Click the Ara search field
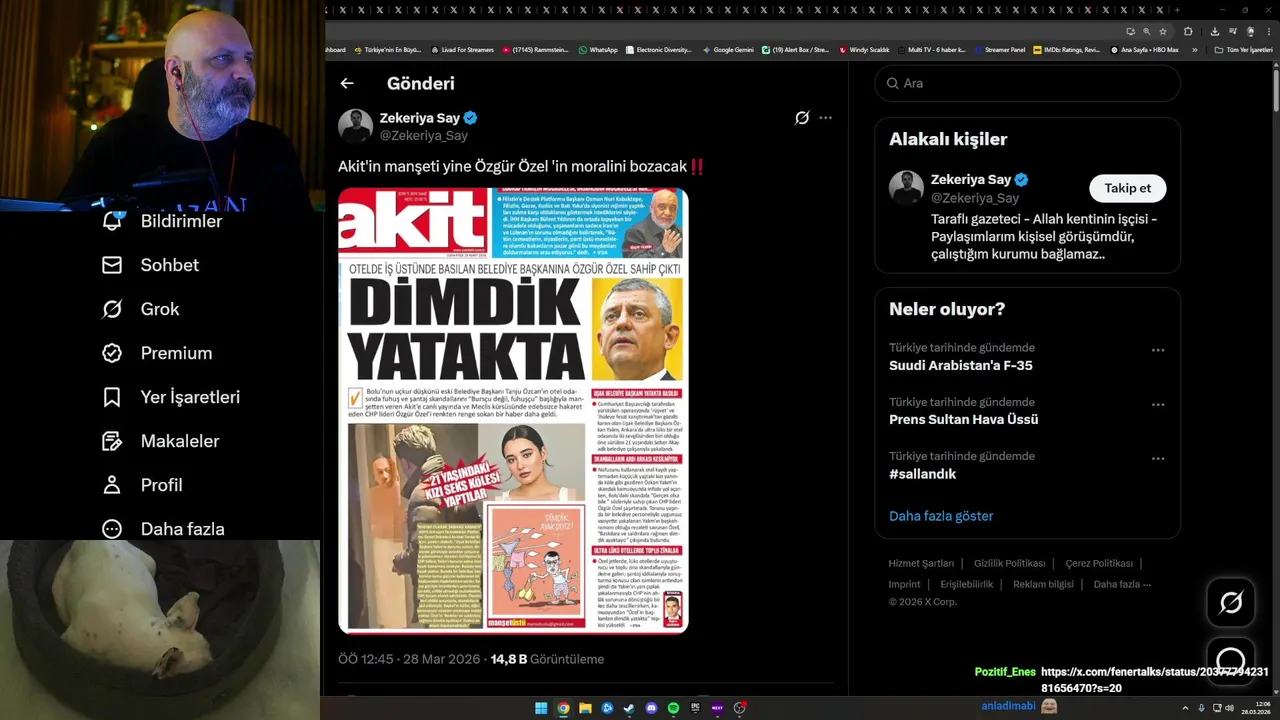The image size is (1280, 720). pos(1028,84)
